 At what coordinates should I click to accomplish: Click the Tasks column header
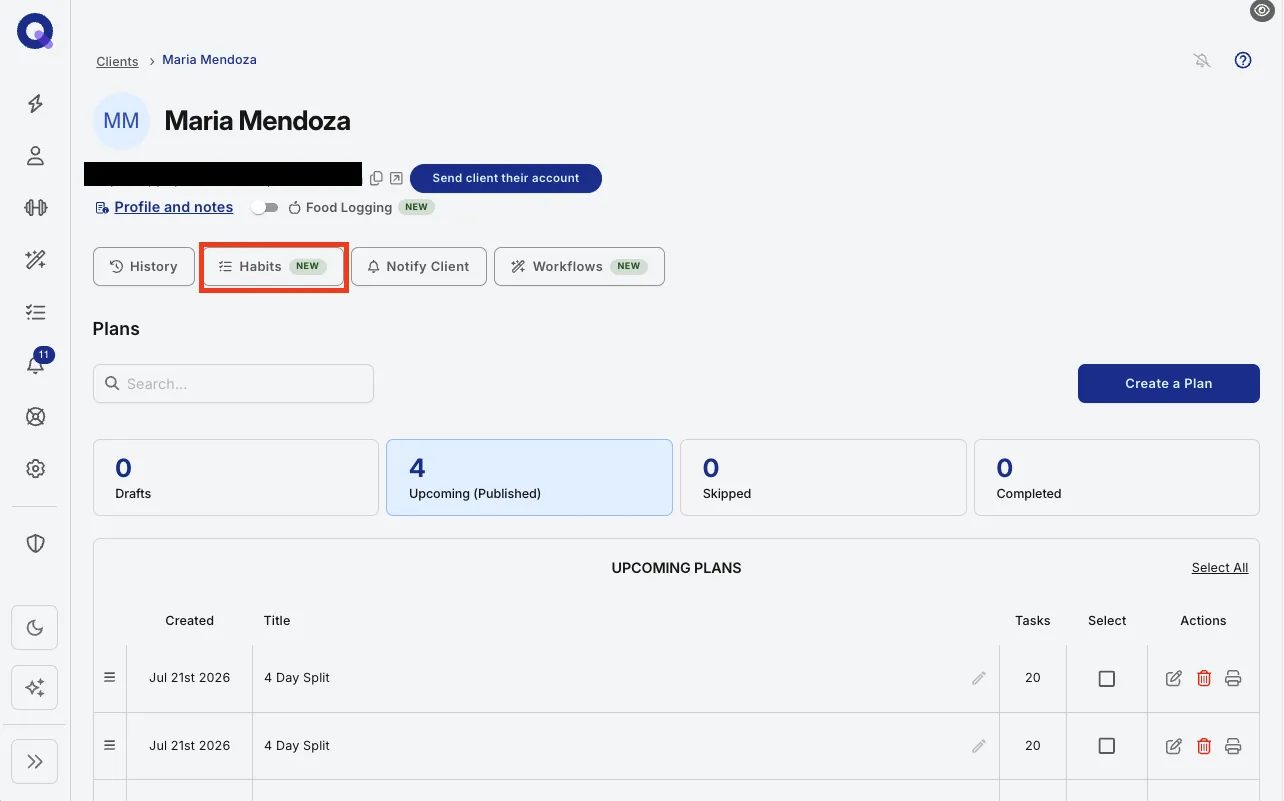1033,621
